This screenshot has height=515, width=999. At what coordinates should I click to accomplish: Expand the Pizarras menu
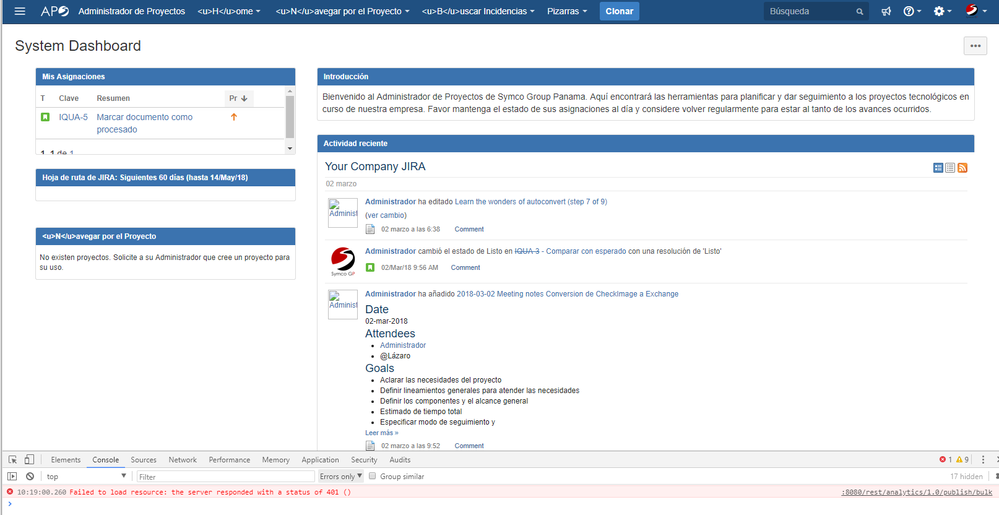point(567,11)
